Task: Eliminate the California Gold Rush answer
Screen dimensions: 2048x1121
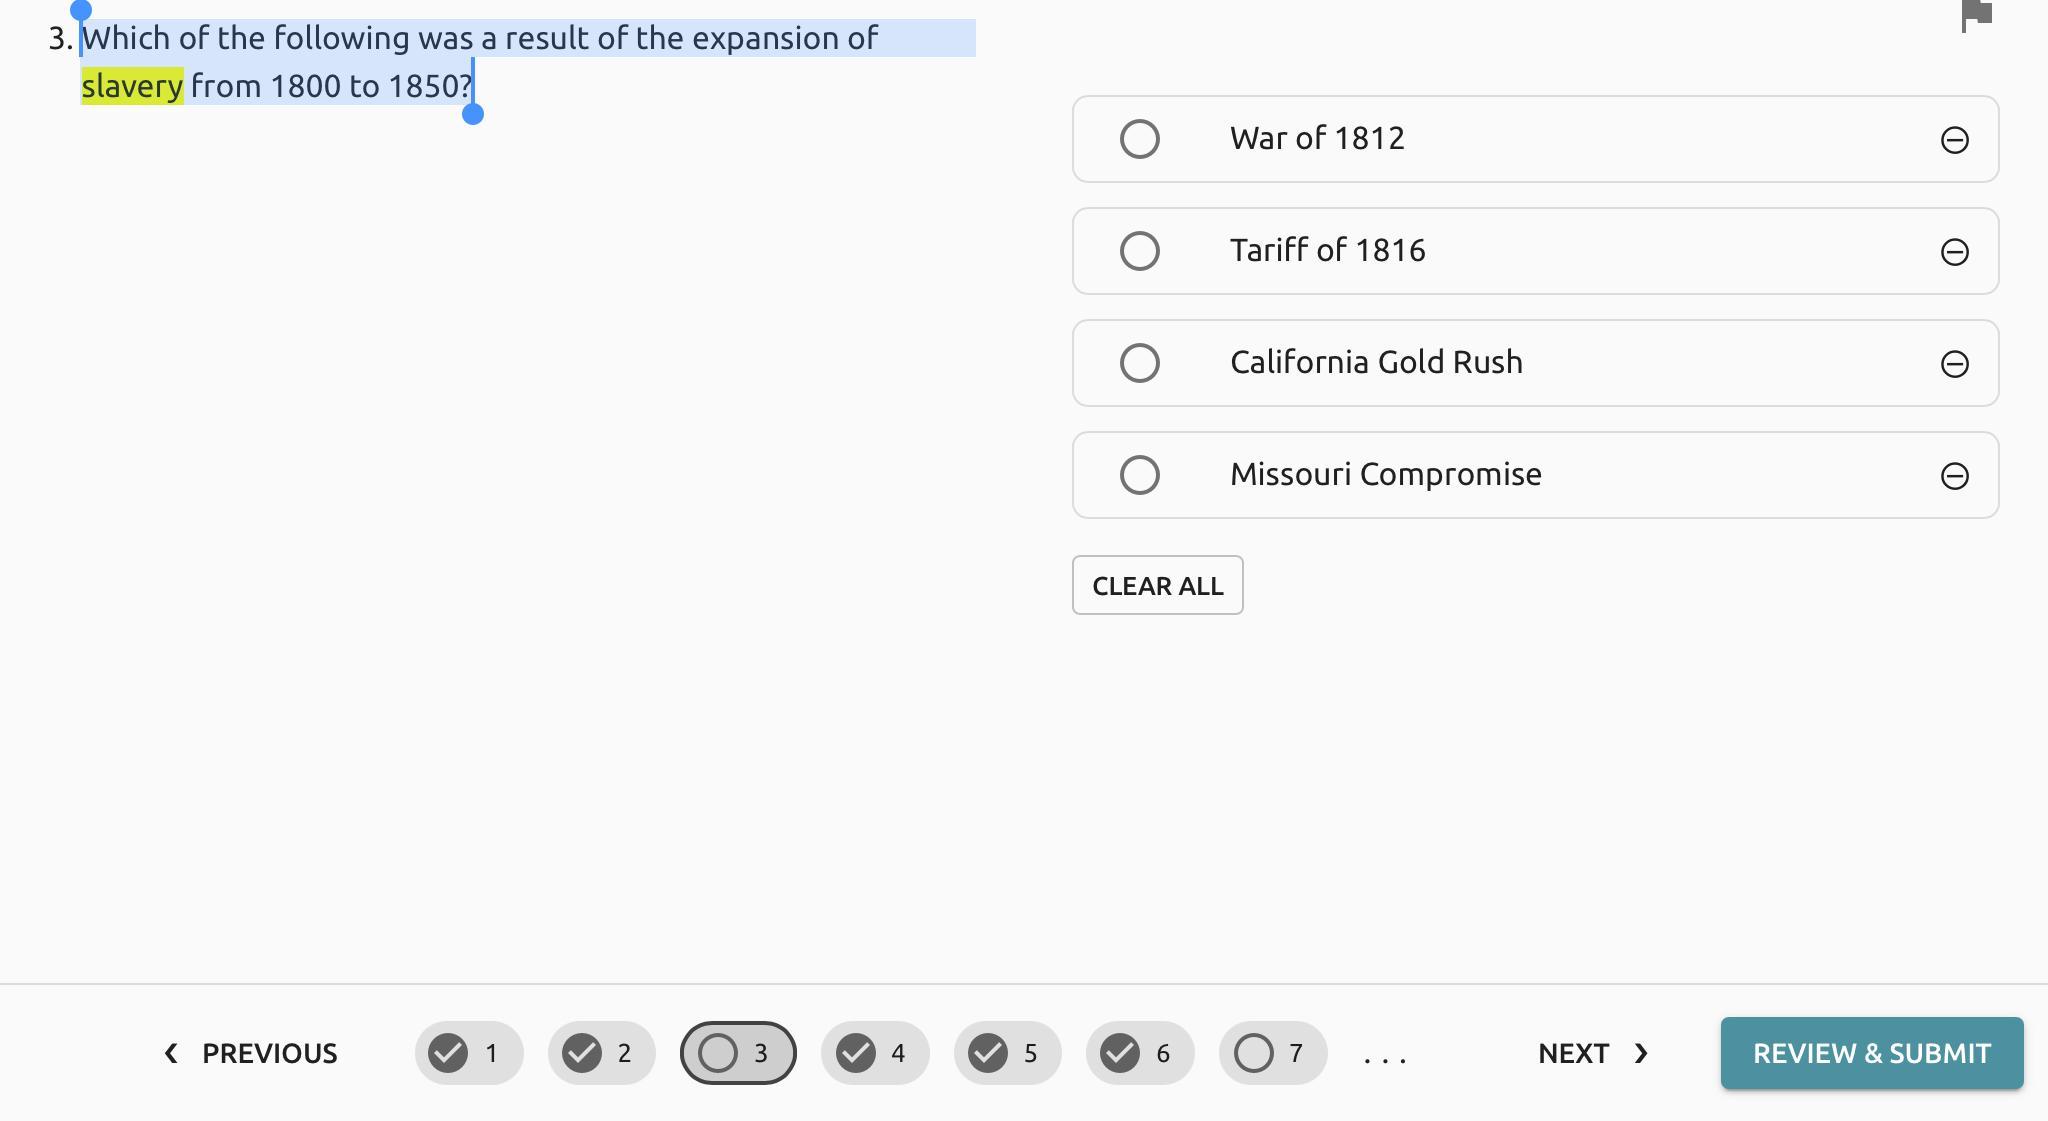Action: (x=1954, y=364)
